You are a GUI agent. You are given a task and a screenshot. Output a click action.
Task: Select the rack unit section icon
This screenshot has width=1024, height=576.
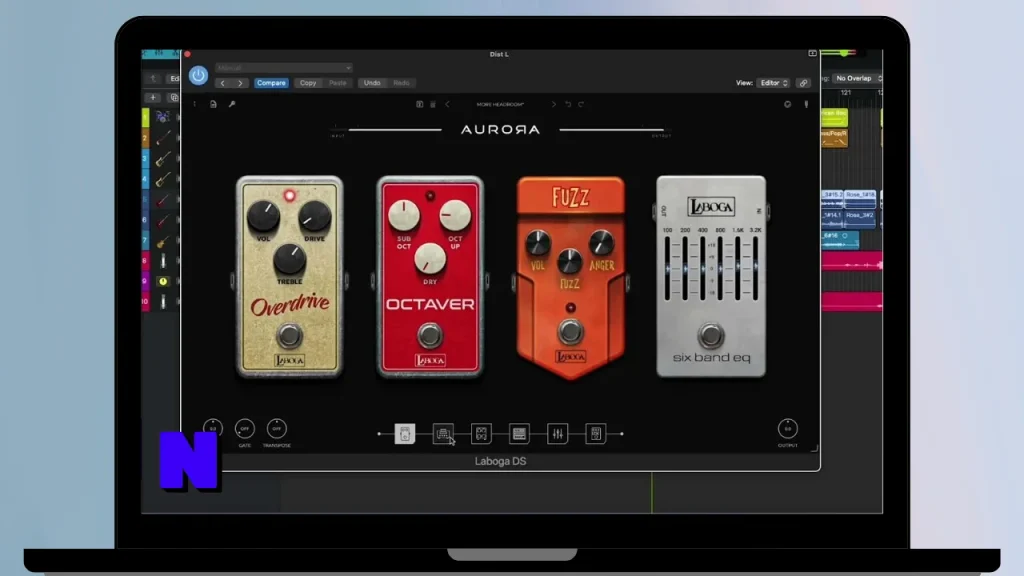519,434
